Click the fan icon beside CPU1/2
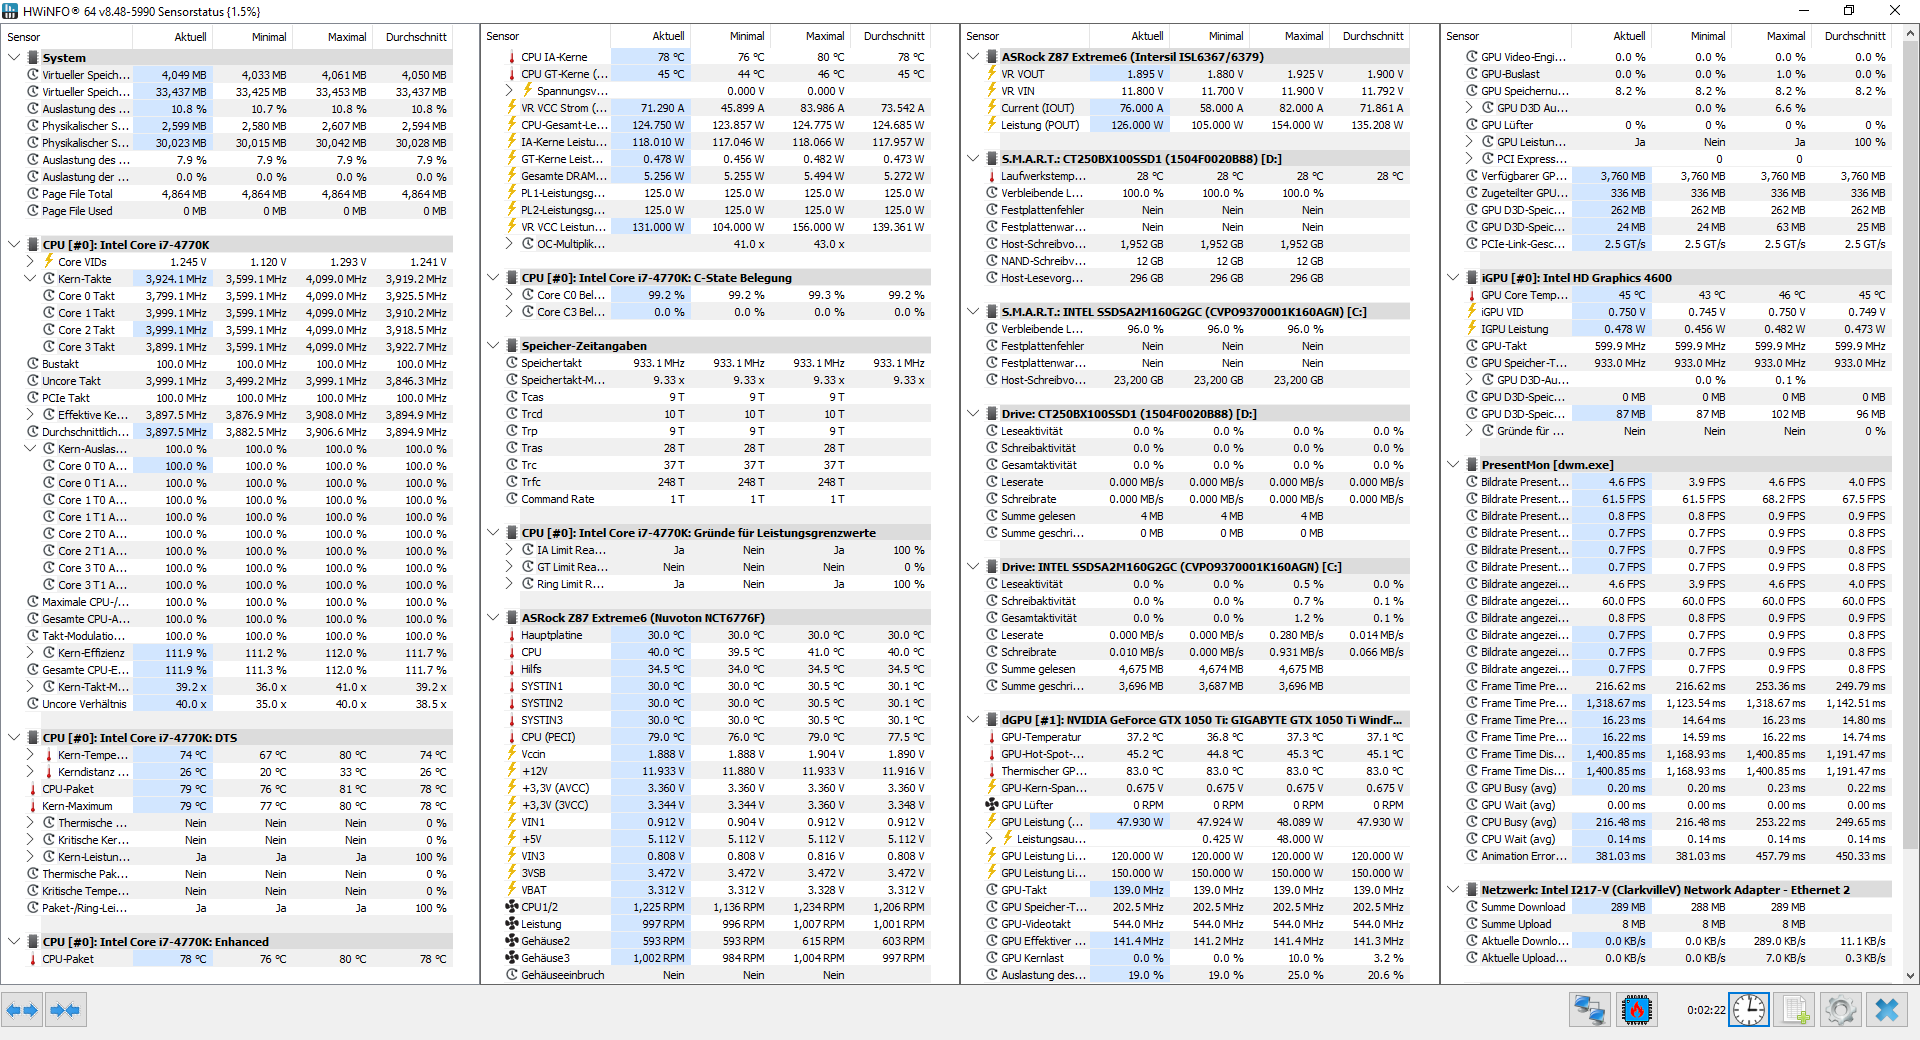Image resolution: width=1920 pixels, height=1040 pixels. click(x=512, y=907)
